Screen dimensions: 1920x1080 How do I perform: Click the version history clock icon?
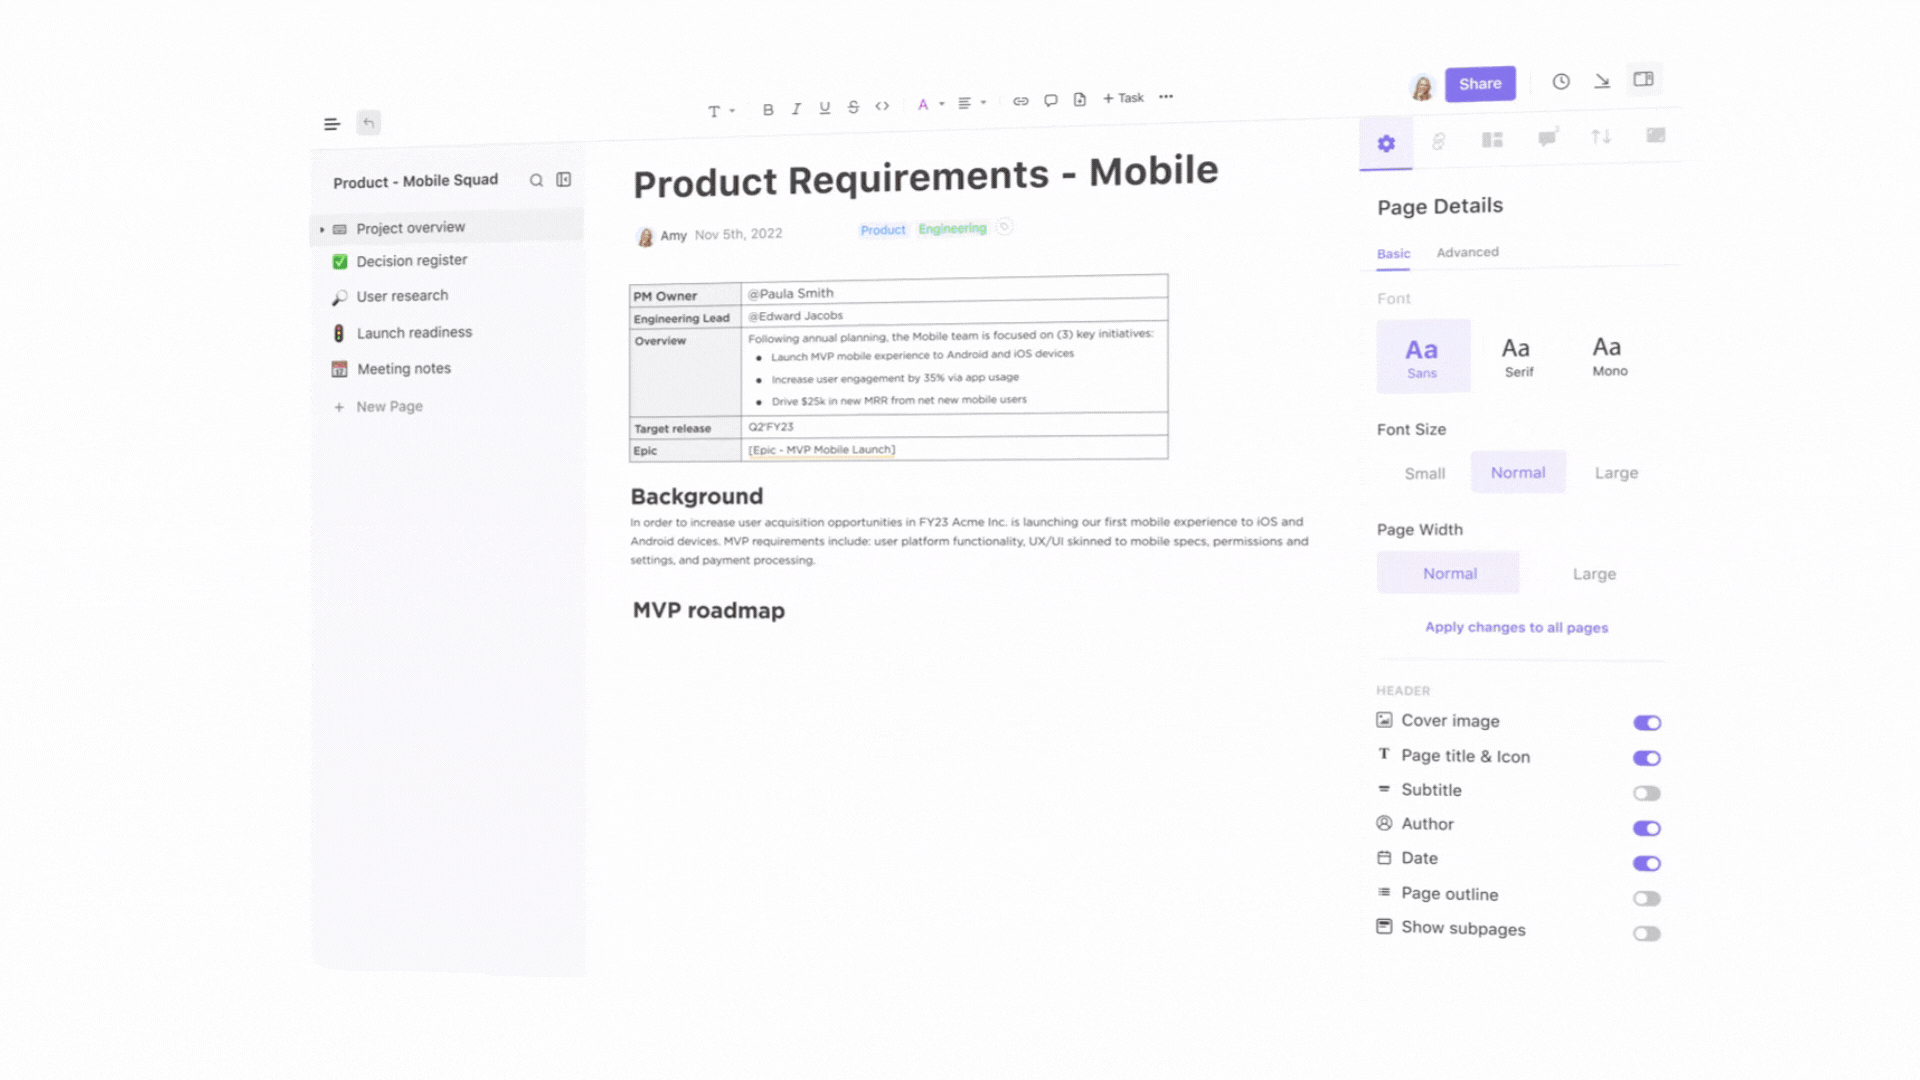click(1561, 83)
